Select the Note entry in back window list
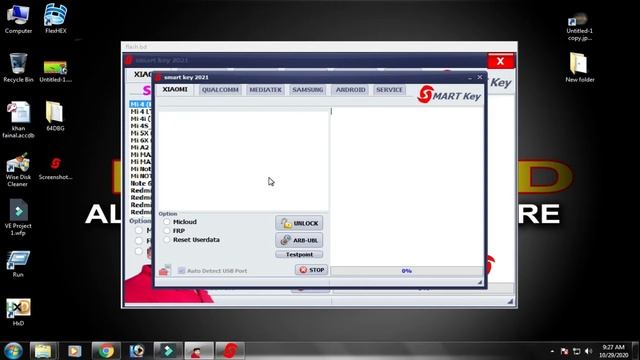Screen dimensions: 640x360 140,183
